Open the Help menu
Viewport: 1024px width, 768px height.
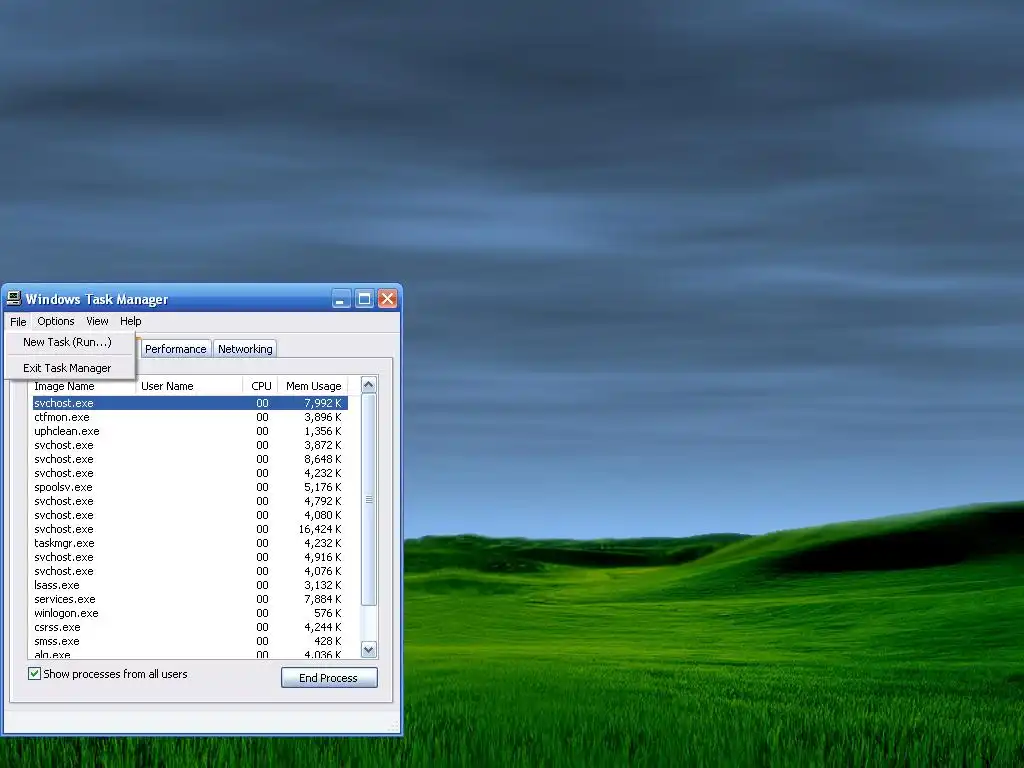(131, 321)
